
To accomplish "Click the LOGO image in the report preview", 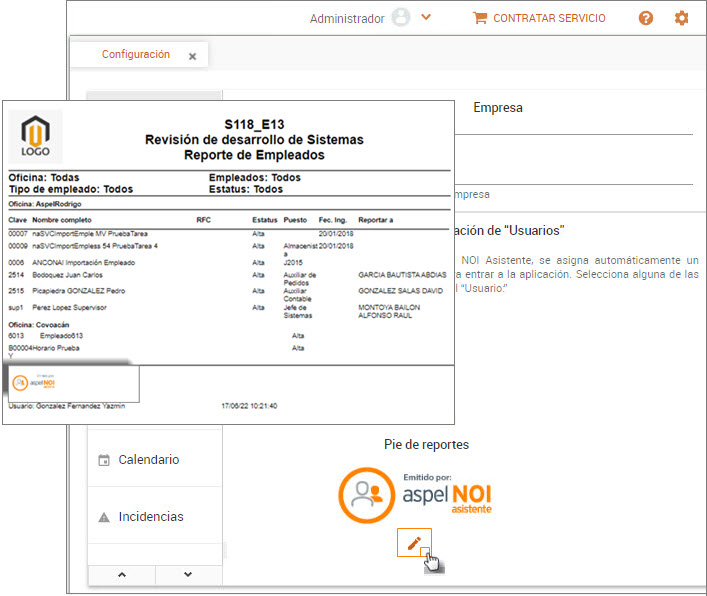I will [x=35, y=137].
